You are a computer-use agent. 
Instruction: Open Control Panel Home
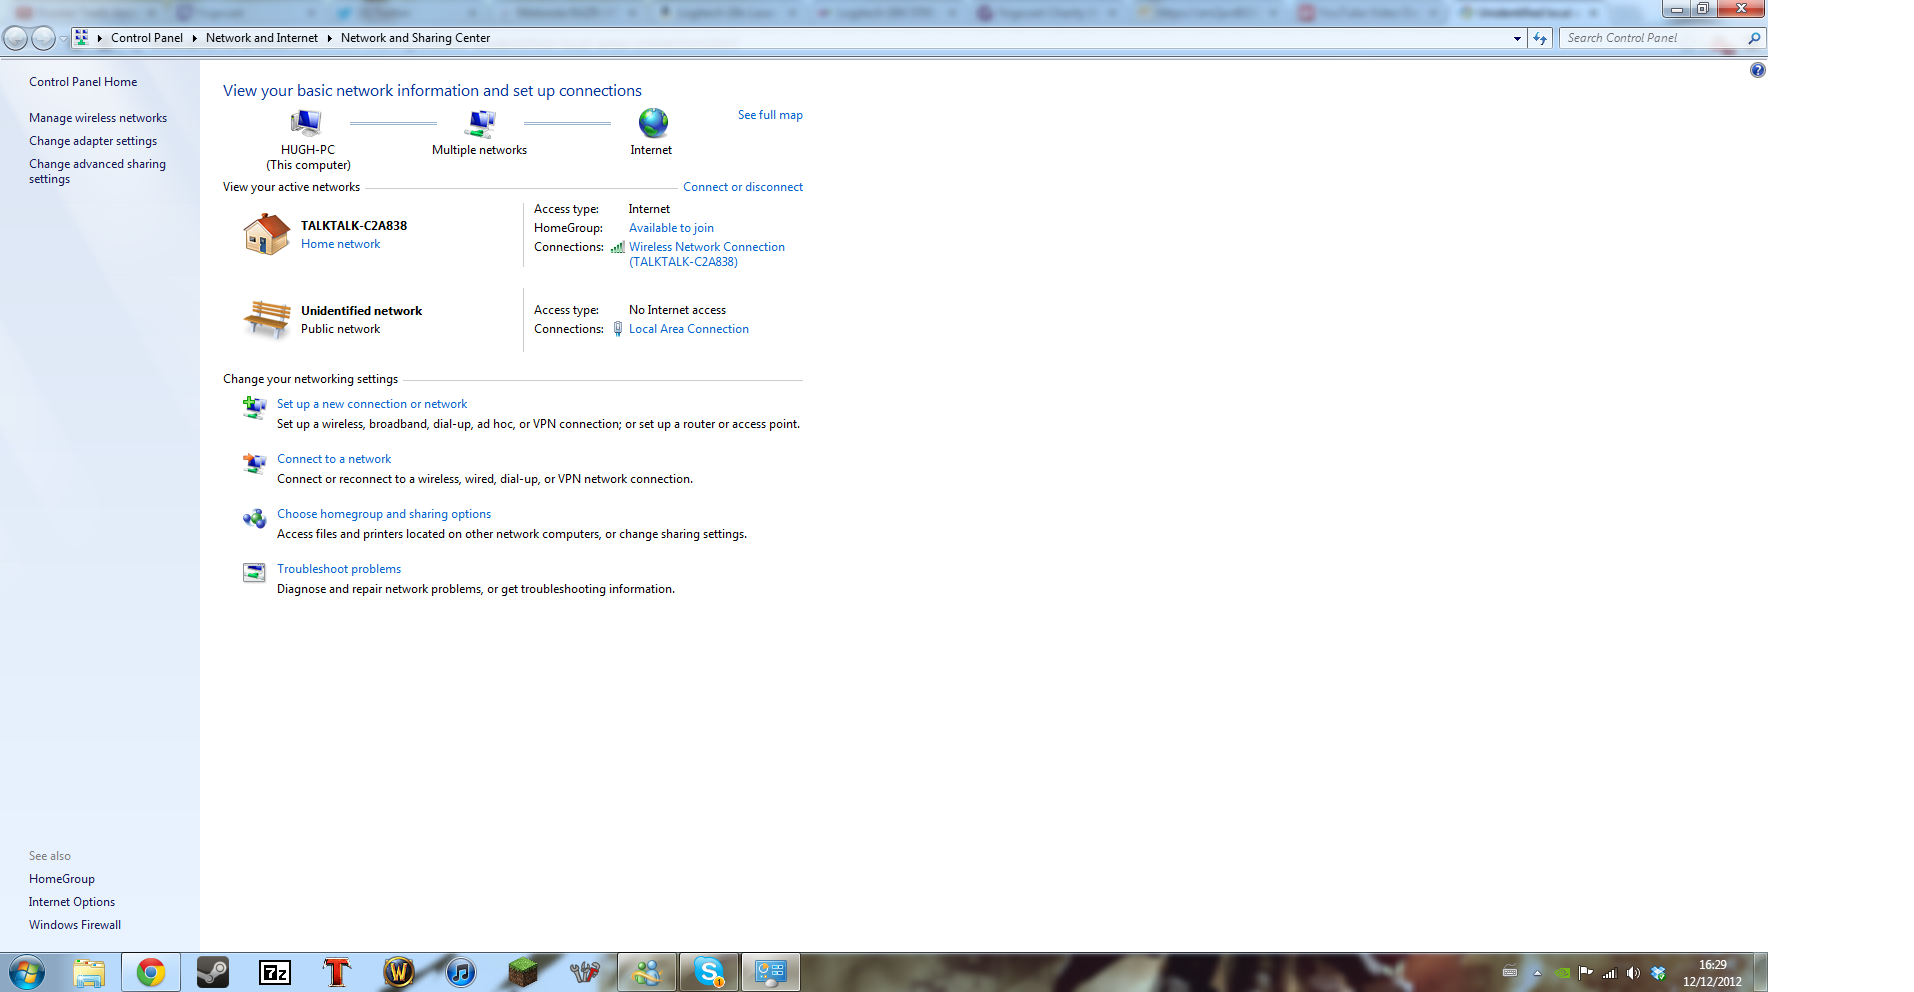pyautogui.click(x=83, y=82)
